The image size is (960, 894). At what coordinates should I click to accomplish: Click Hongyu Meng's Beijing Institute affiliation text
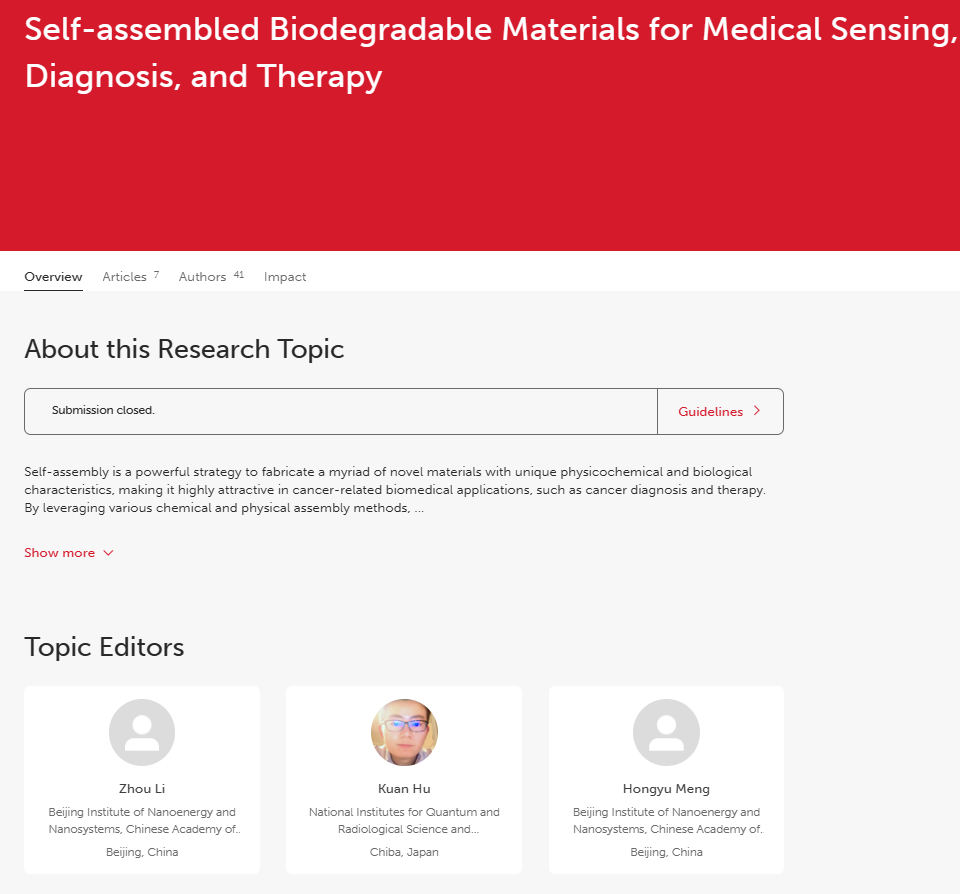coord(666,820)
